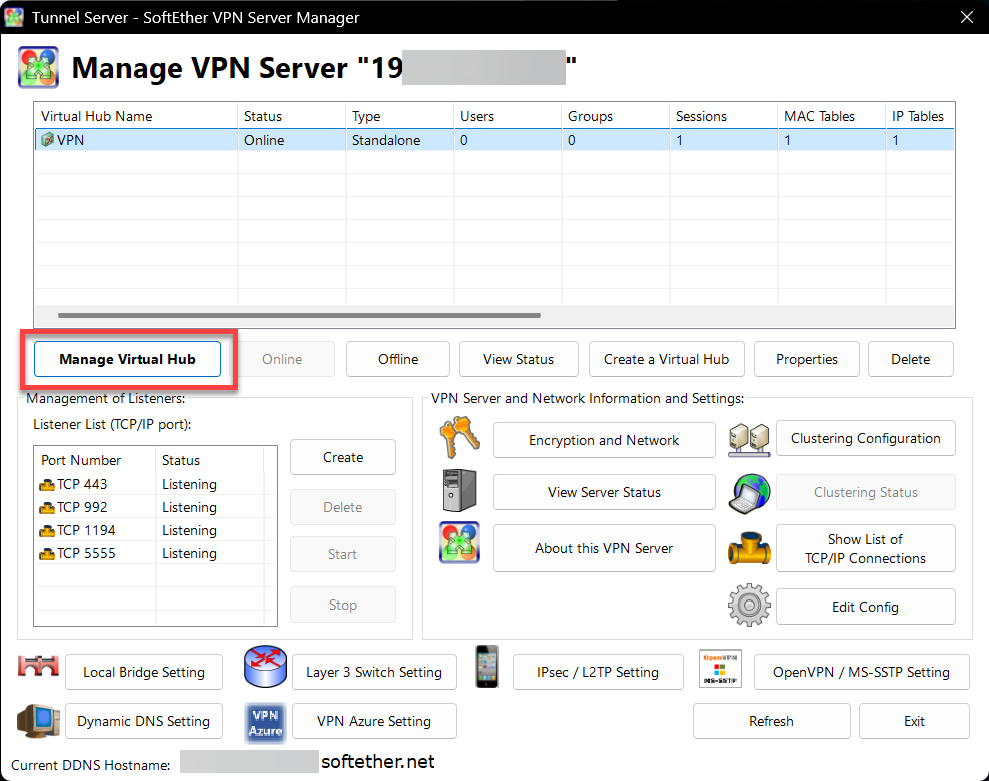
Task: Select the TCP 992 listener row text
Action: (82, 507)
